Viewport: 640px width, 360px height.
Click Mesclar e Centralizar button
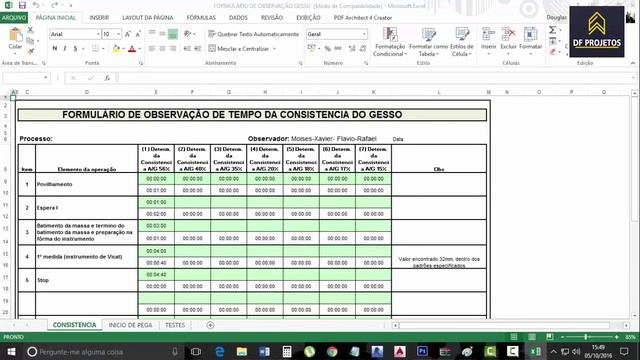(x=239, y=49)
